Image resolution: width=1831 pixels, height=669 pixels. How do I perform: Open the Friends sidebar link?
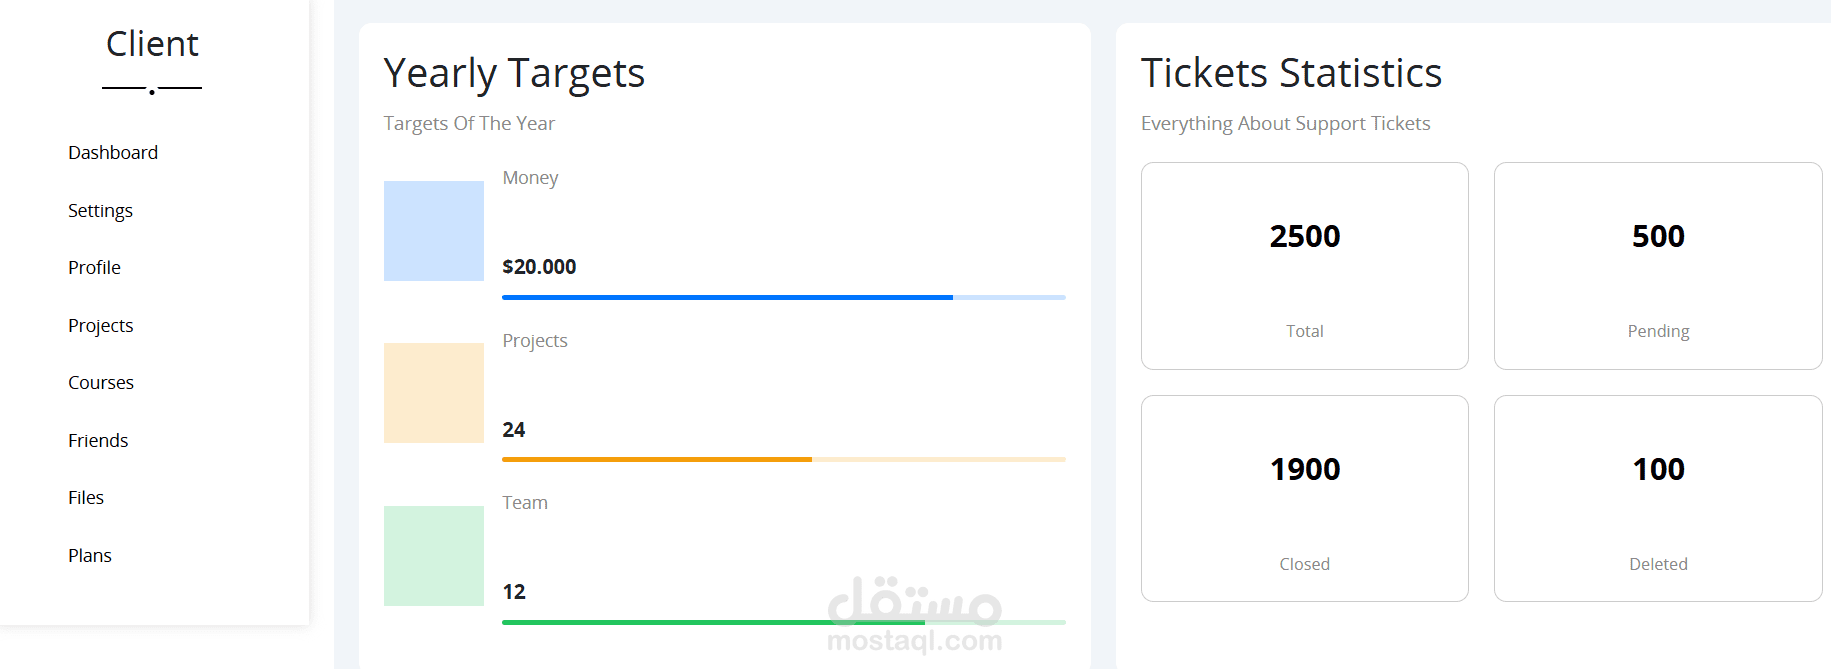click(98, 441)
